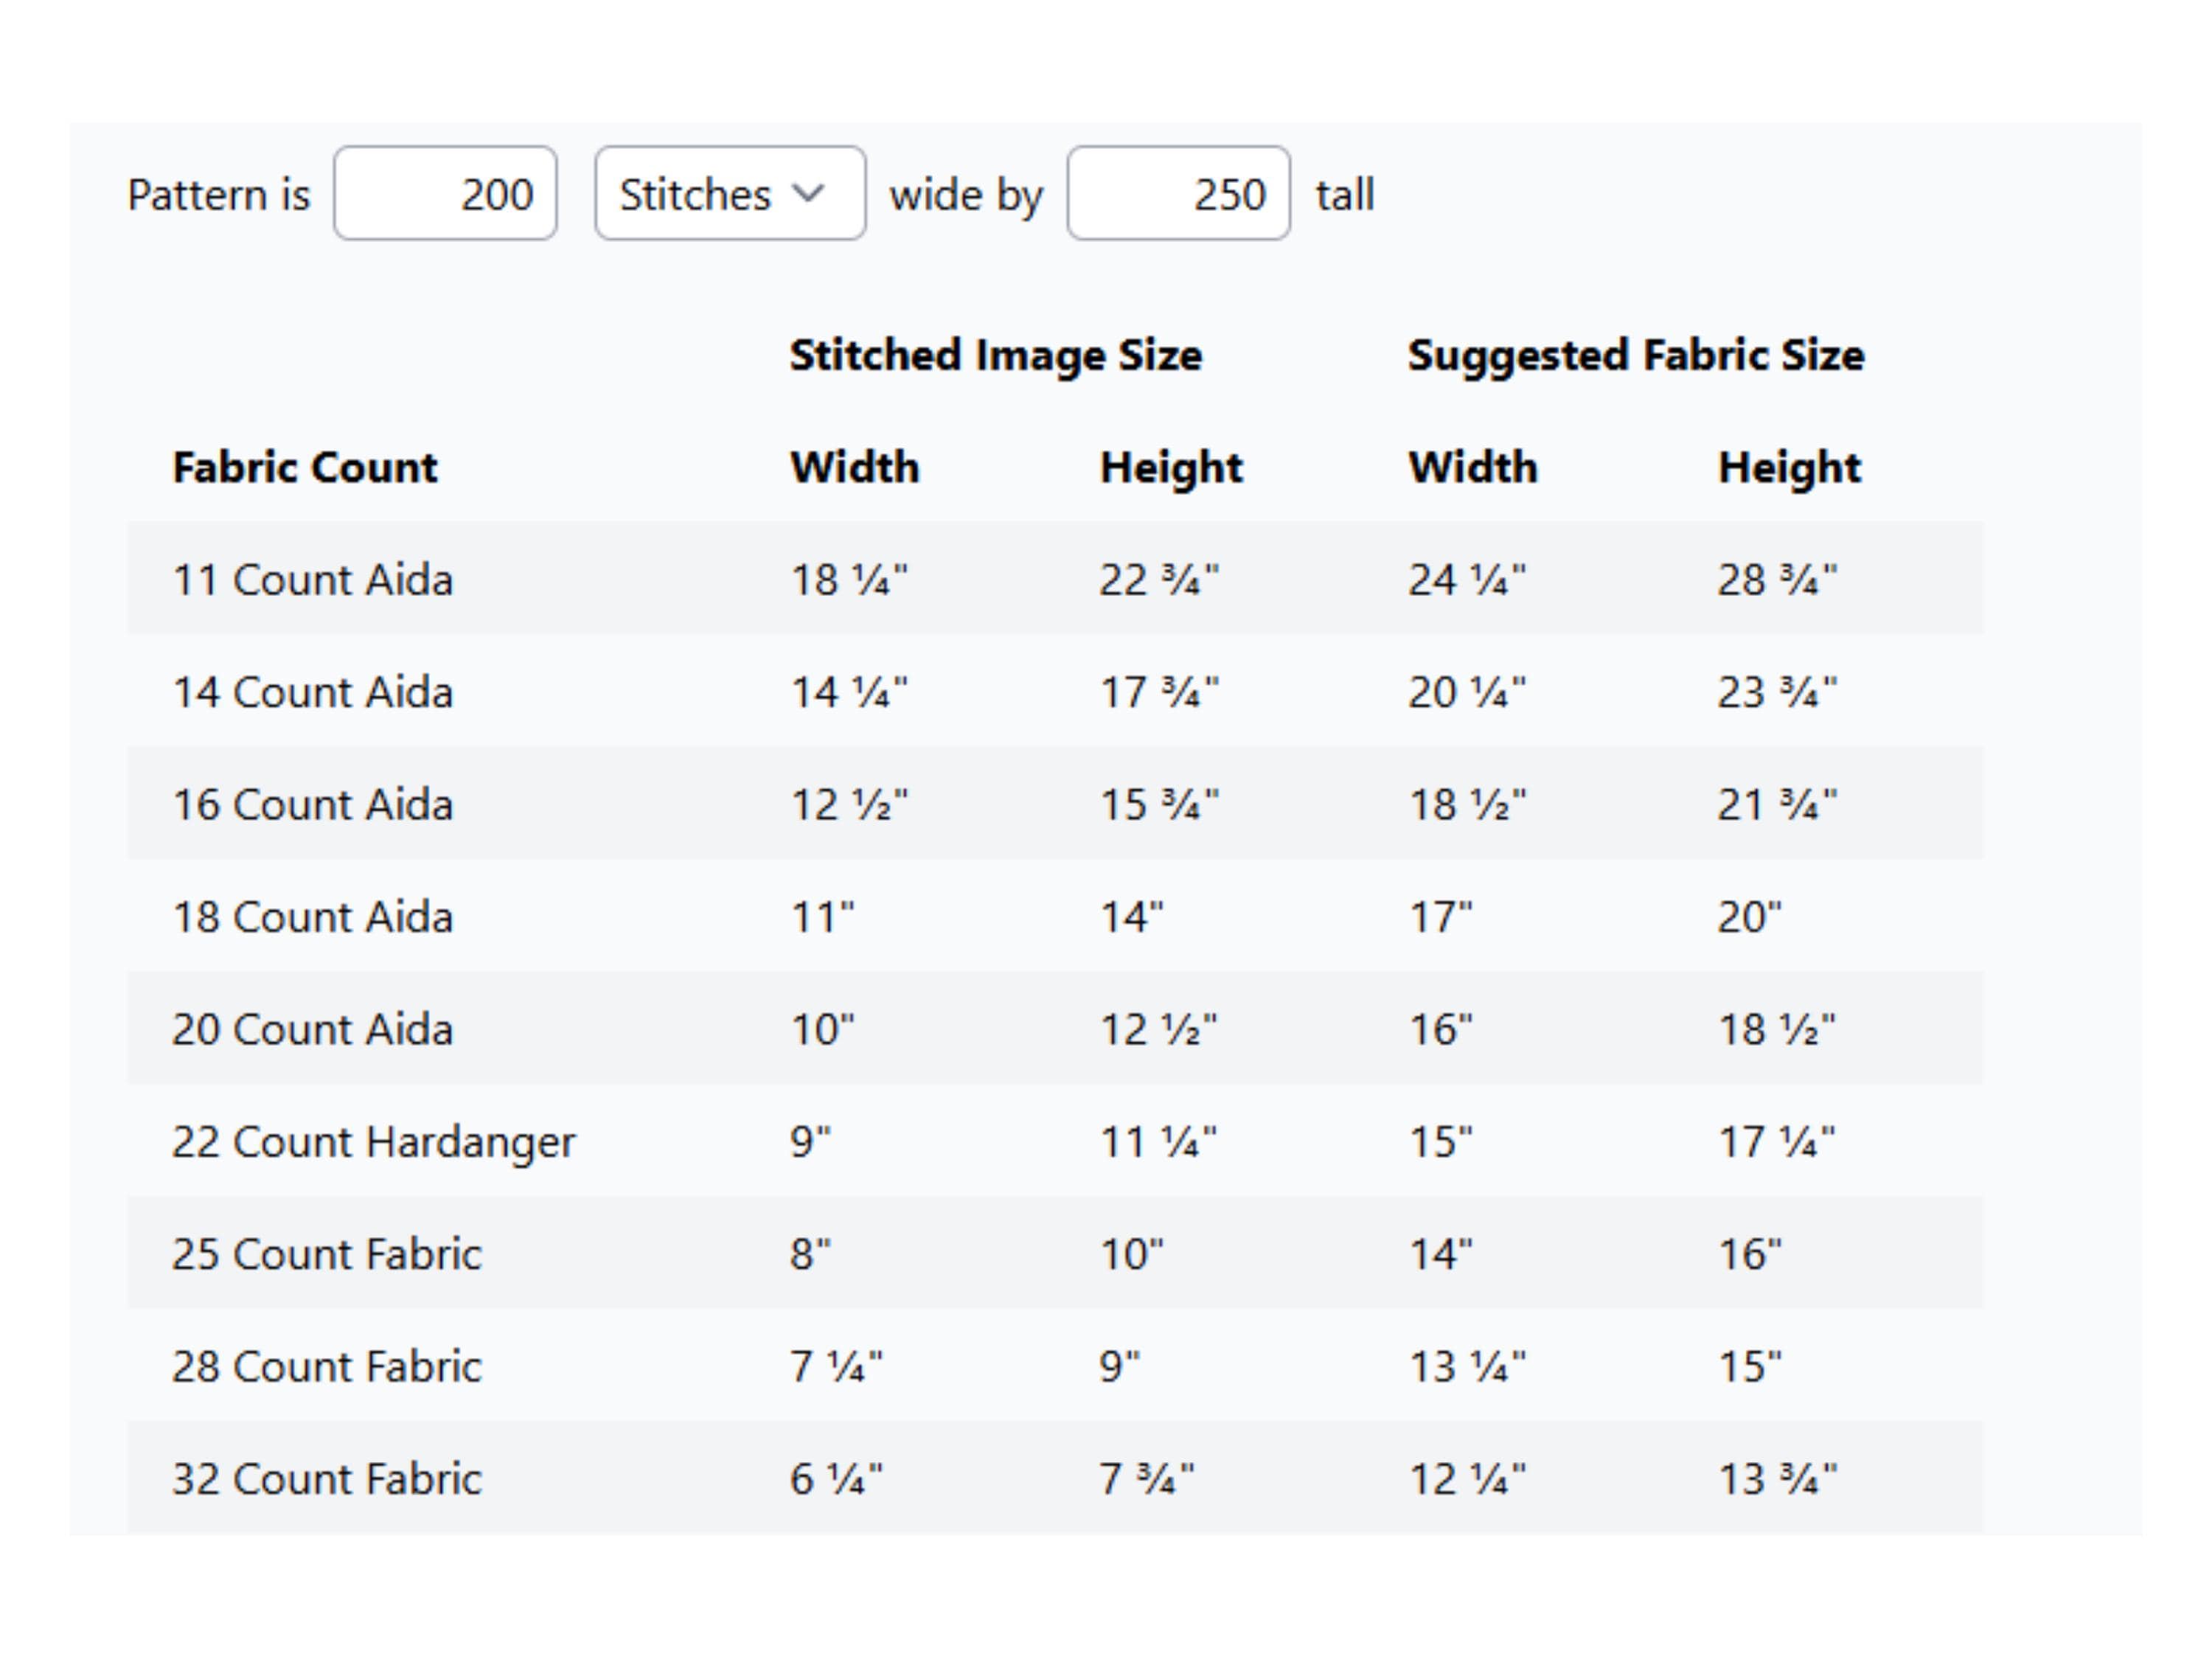The width and height of the screenshot is (2212, 1659).
Task: Click the 11 ¼" stitched height for Hardanger
Action: point(1158,1142)
